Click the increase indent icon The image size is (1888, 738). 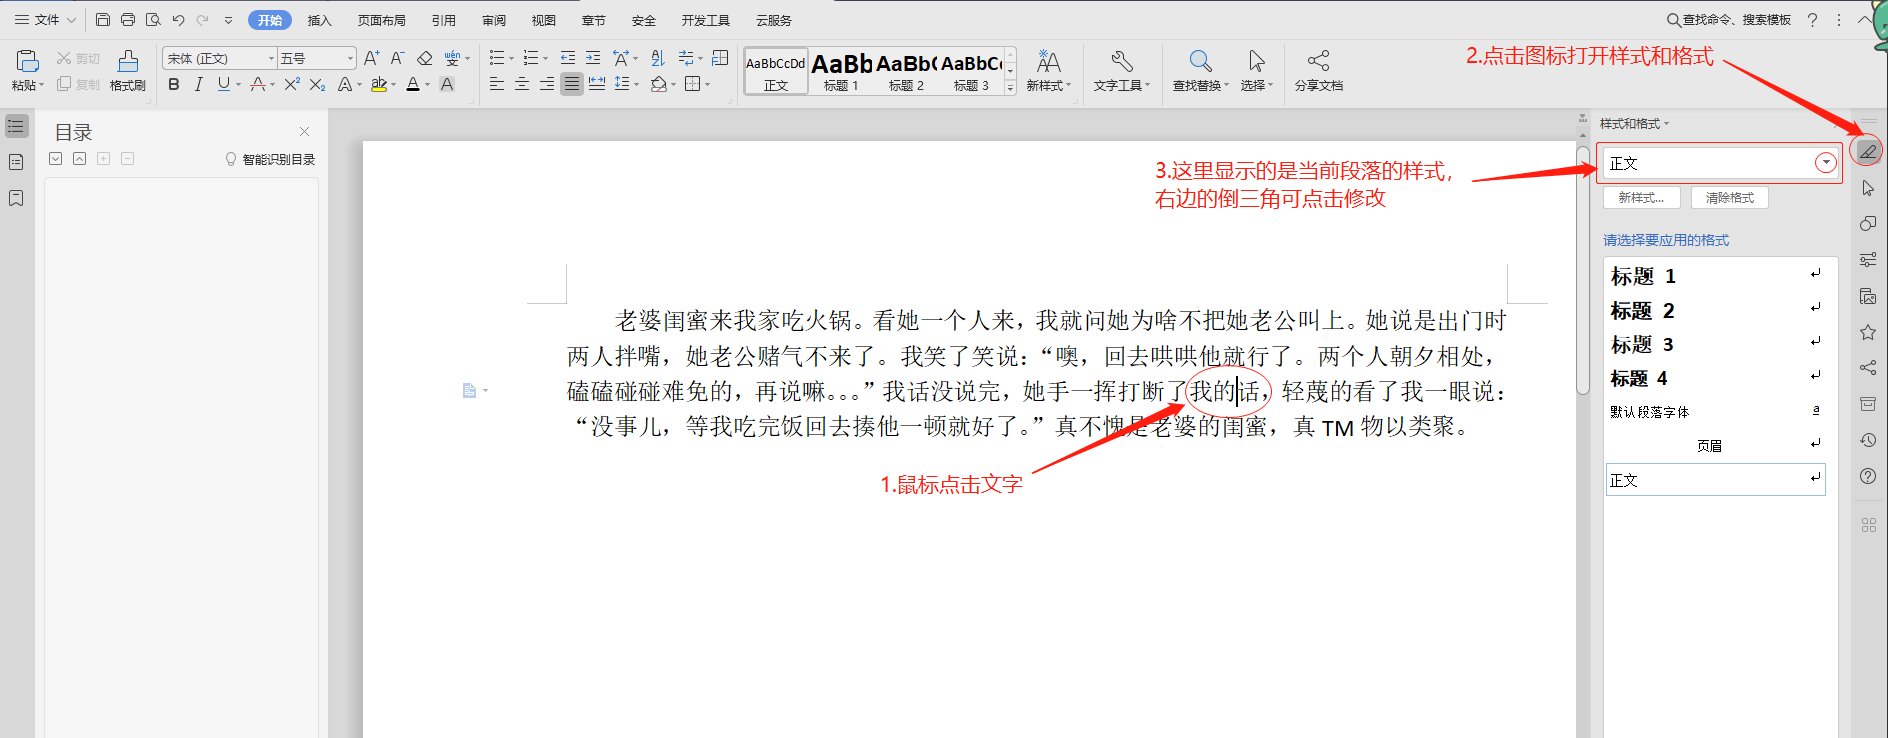tap(594, 58)
